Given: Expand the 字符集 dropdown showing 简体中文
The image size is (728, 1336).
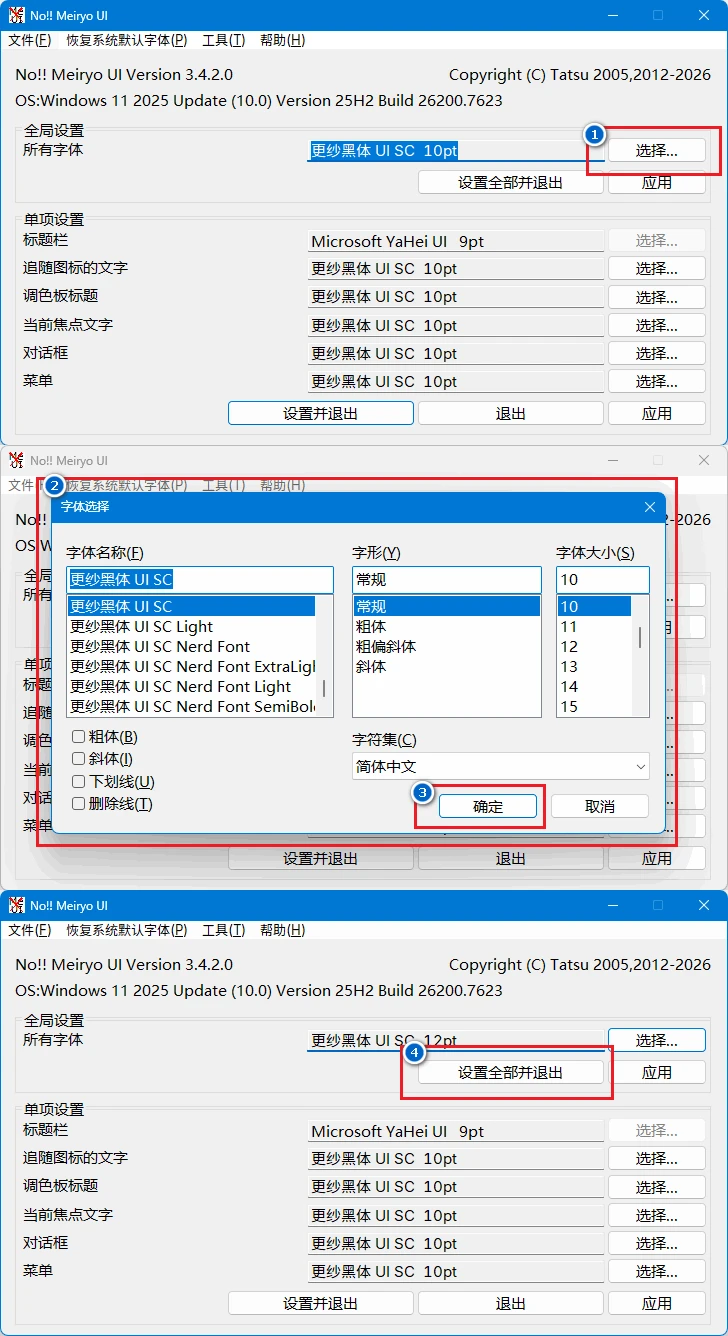Looking at the screenshot, I should coord(501,767).
